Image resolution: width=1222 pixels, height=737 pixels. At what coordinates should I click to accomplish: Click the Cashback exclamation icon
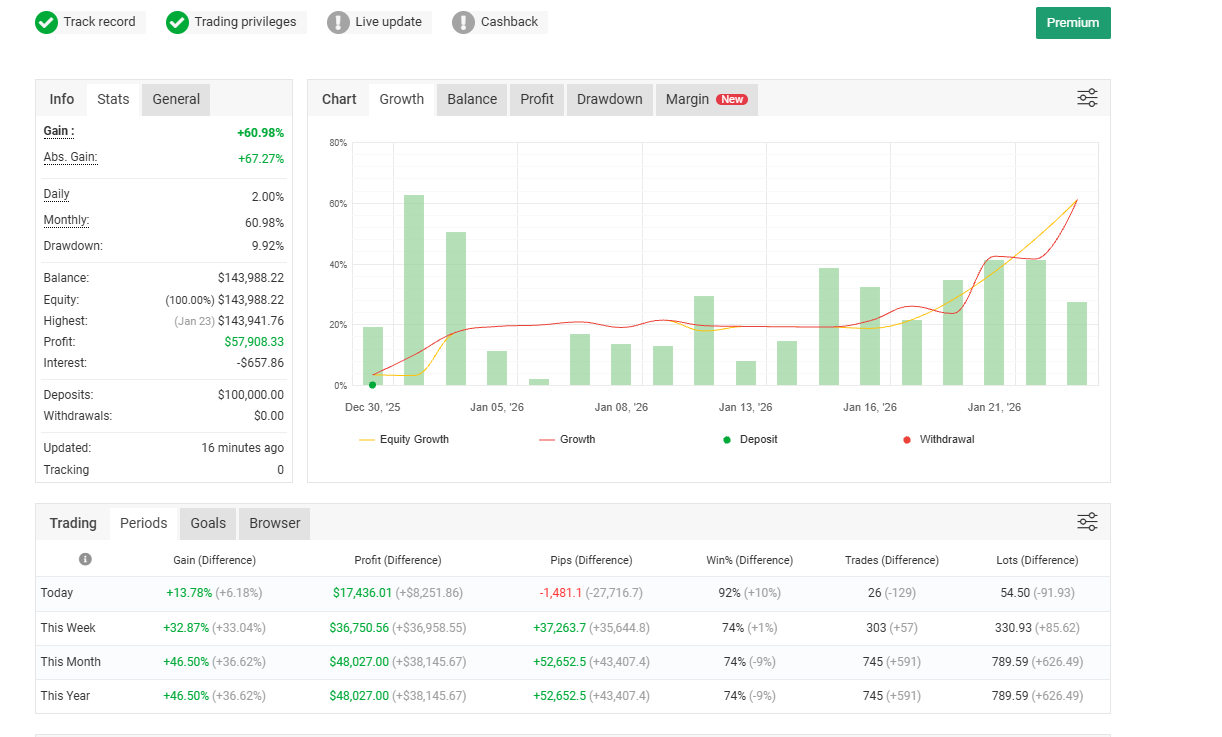point(463,22)
